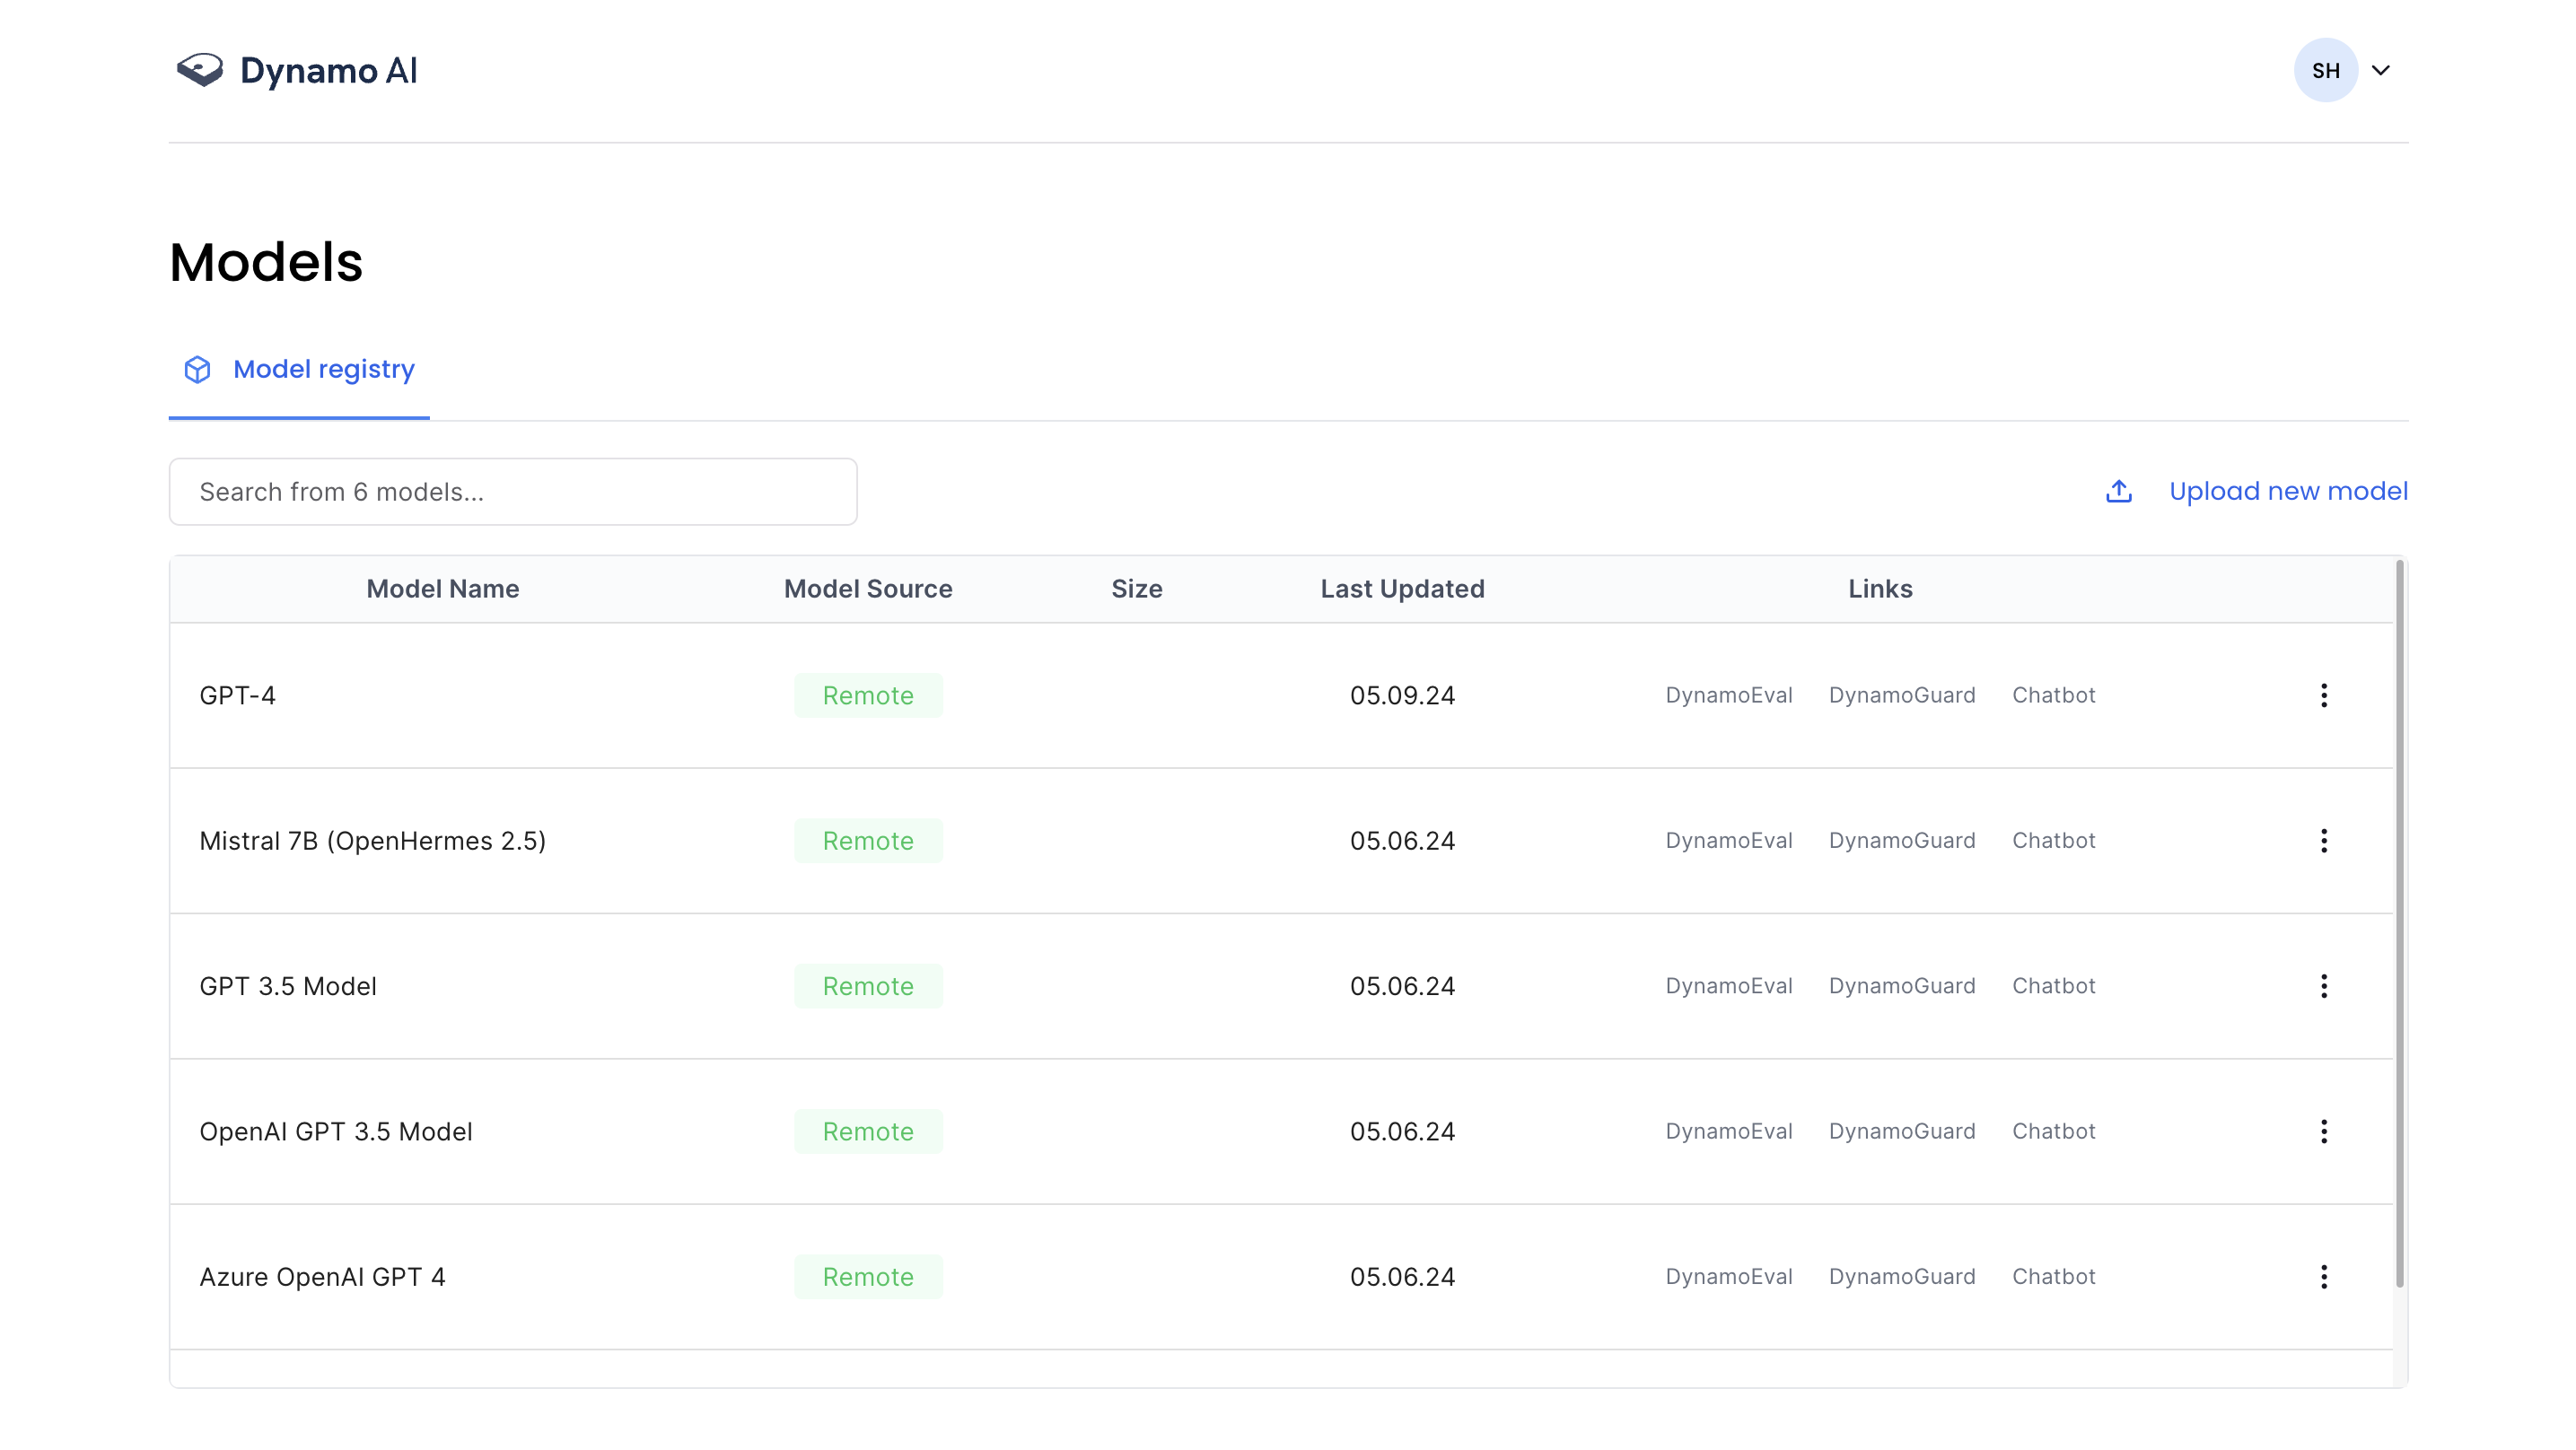Viewport: 2576px width, 1450px height.
Task: Click the Model registry cube icon
Action: tap(197, 370)
